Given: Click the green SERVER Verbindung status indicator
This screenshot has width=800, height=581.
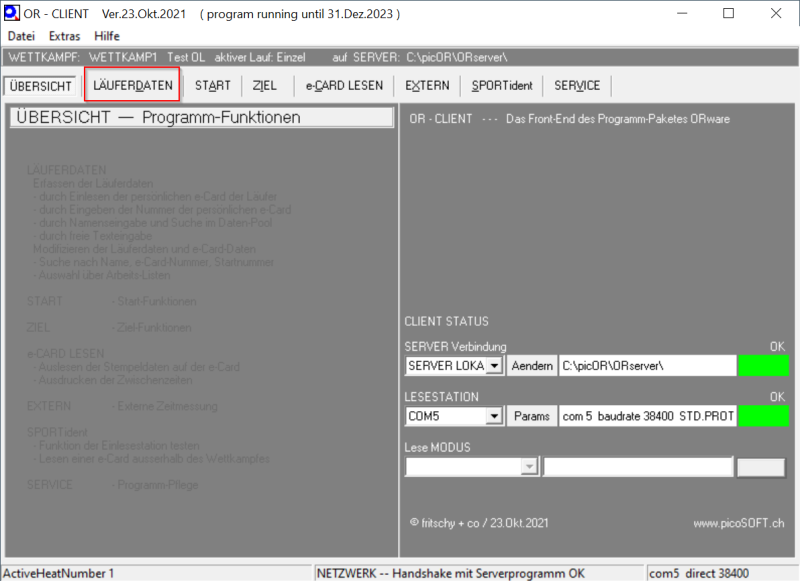Looking at the screenshot, I should (x=763, y=366).
